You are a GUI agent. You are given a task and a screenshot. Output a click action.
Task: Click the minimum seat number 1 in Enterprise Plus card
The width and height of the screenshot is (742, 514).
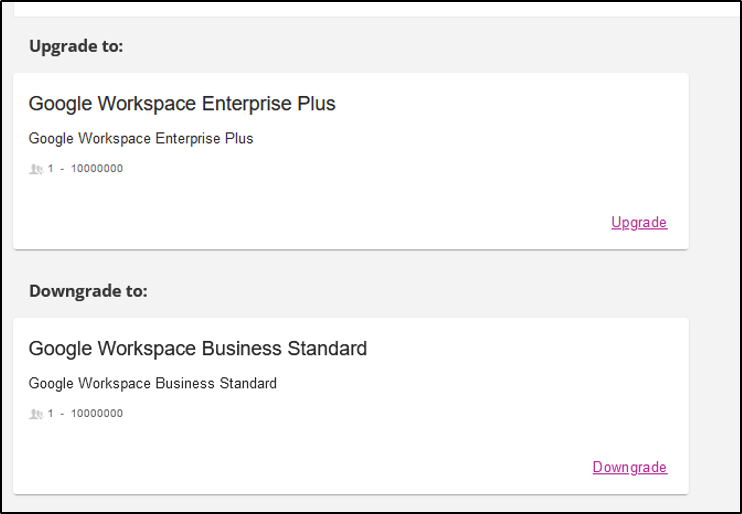tap(51, 168)
